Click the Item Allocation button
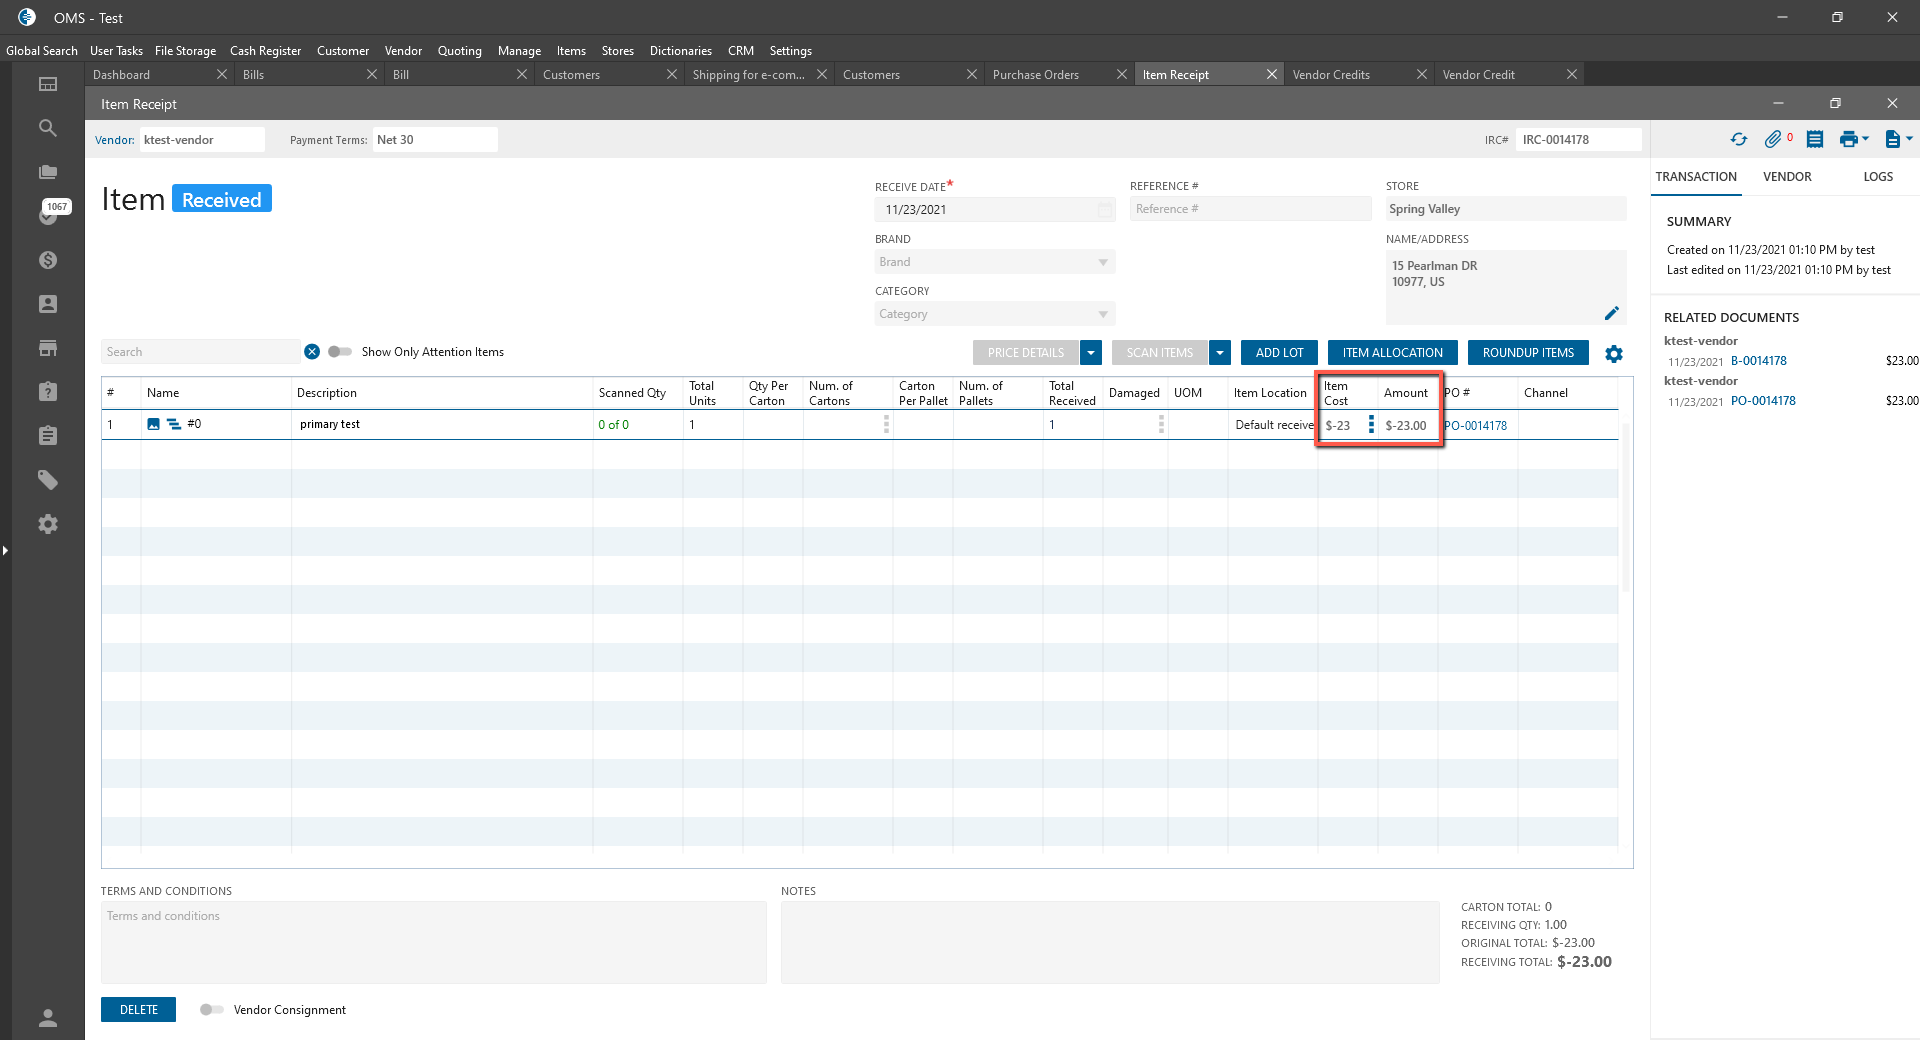Viewport: 1920px width, 1040px height. [1392, 353]
